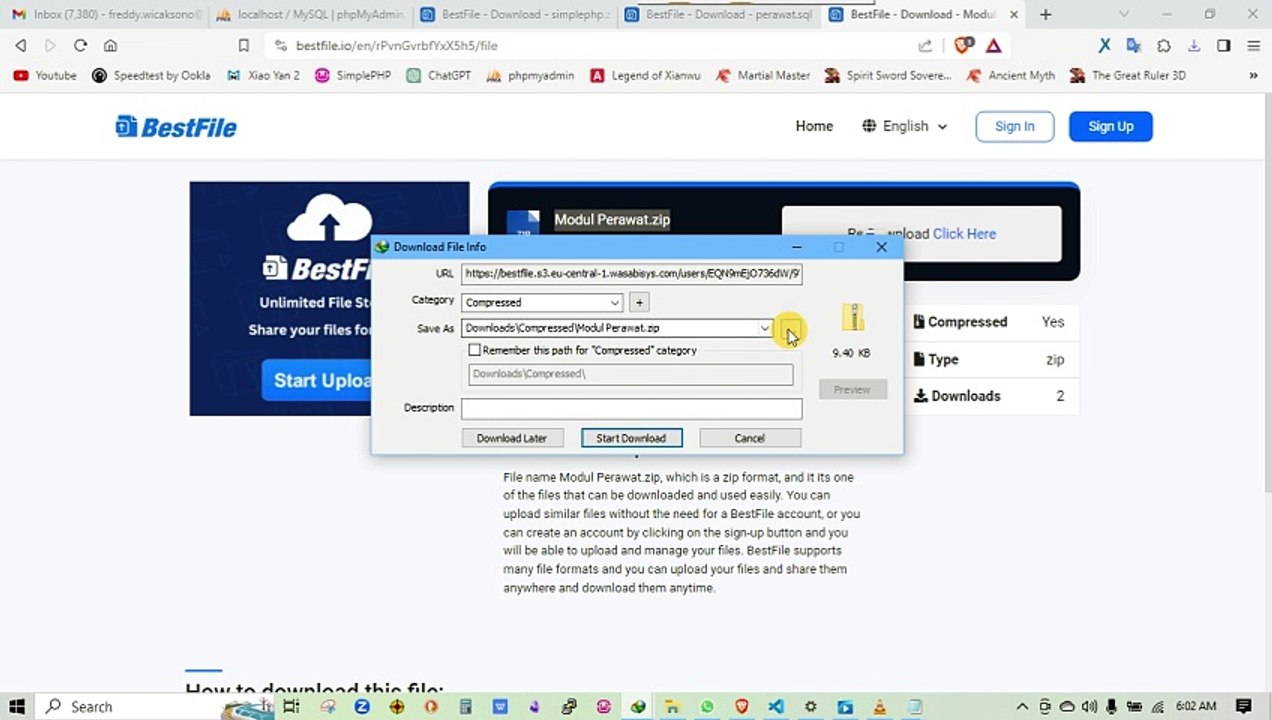Open Brave Shields lion icon
This screenshot has height=720, width=1272.
(x=963, y=45)
